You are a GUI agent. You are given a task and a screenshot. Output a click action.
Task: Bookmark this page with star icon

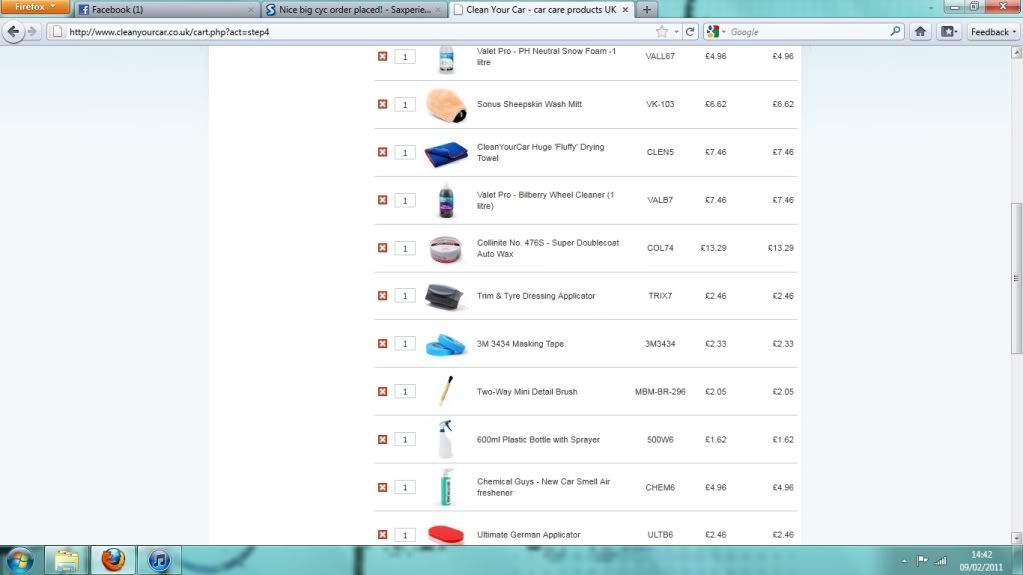click(662, 31)
